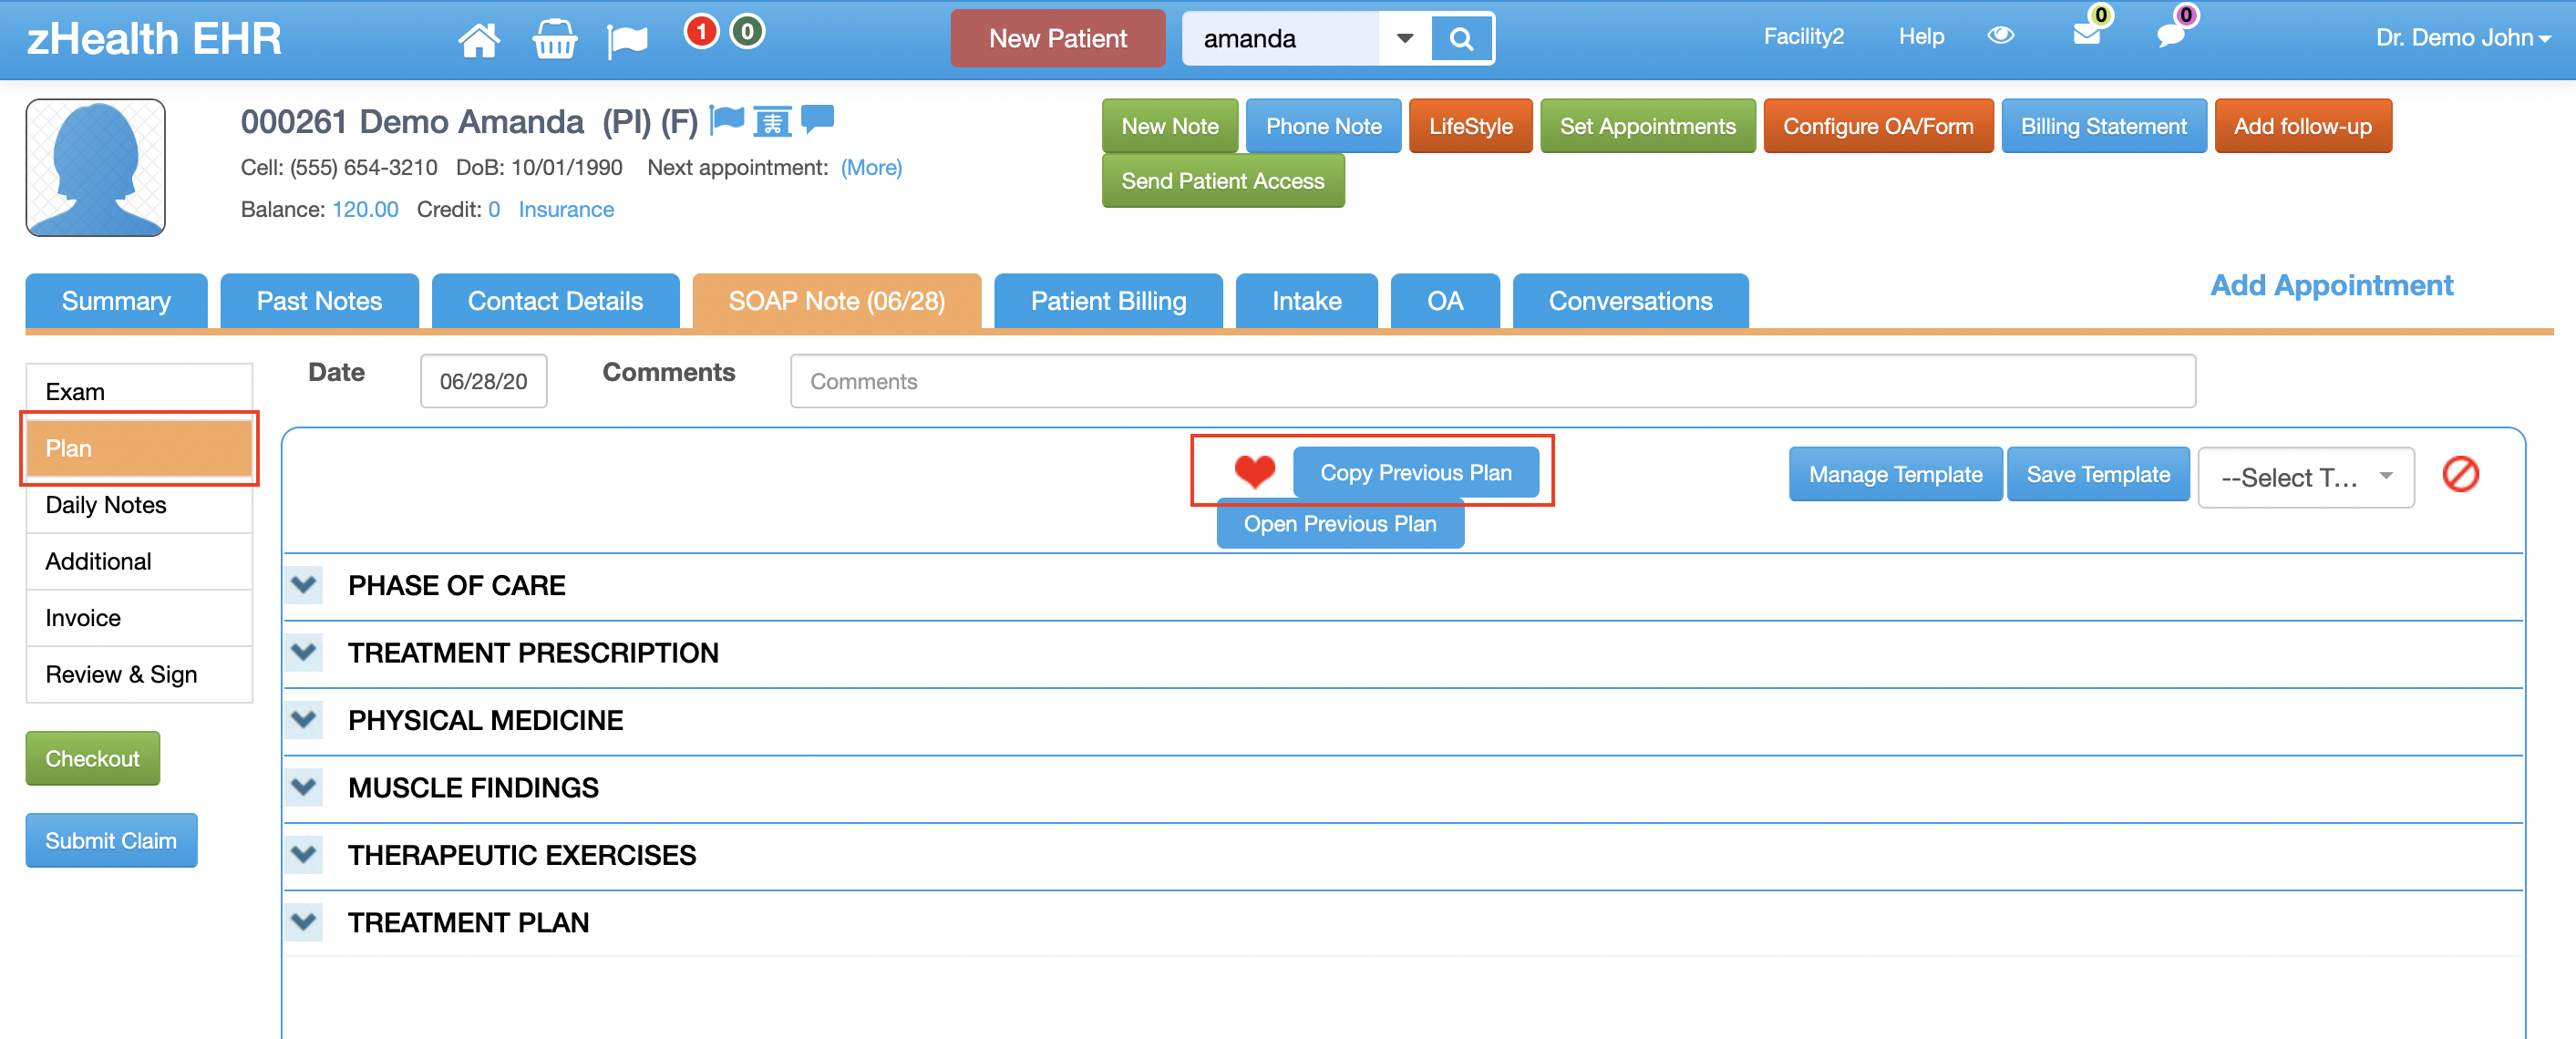Click the patient flag icon beside name
Screen dimensions: 2576x1039
coord(727,120)
